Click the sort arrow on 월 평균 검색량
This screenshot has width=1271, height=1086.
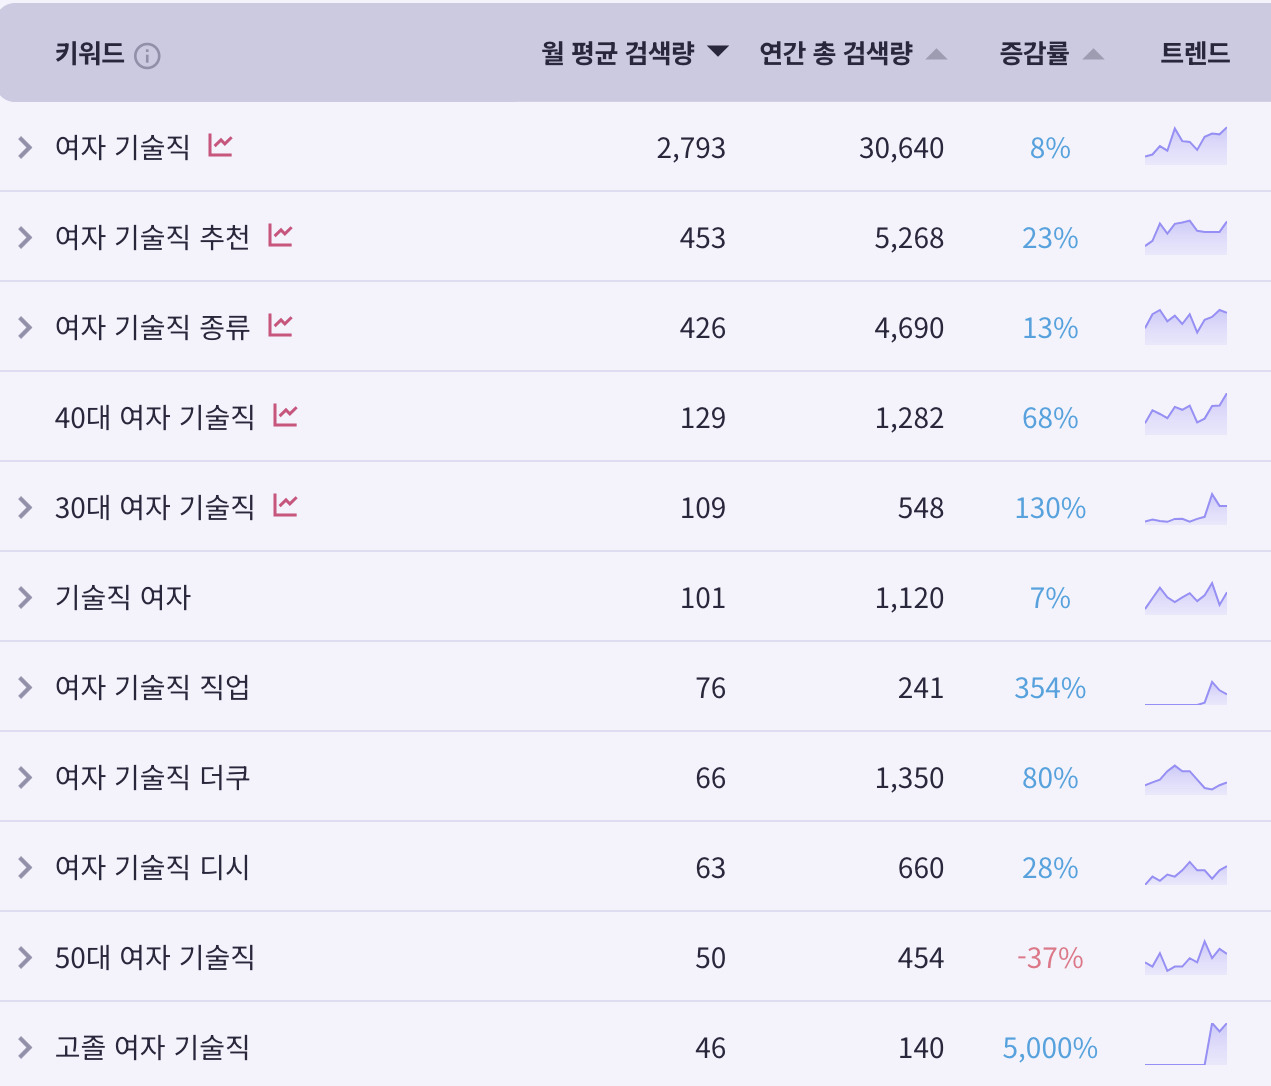(717, 54)
